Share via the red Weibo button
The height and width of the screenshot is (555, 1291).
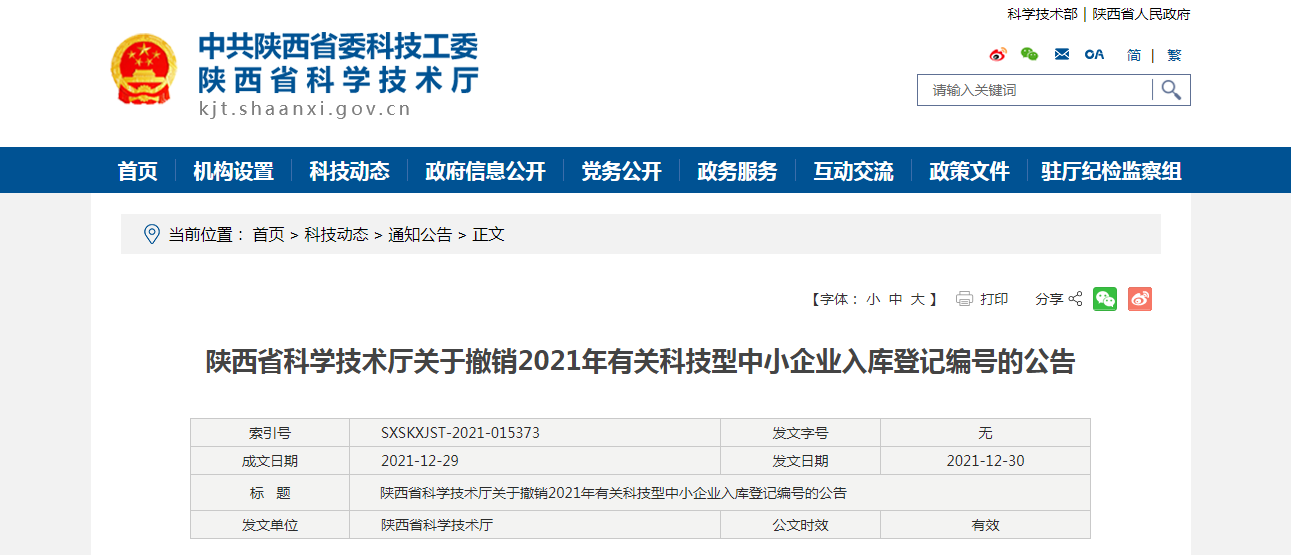[1140, 299]
